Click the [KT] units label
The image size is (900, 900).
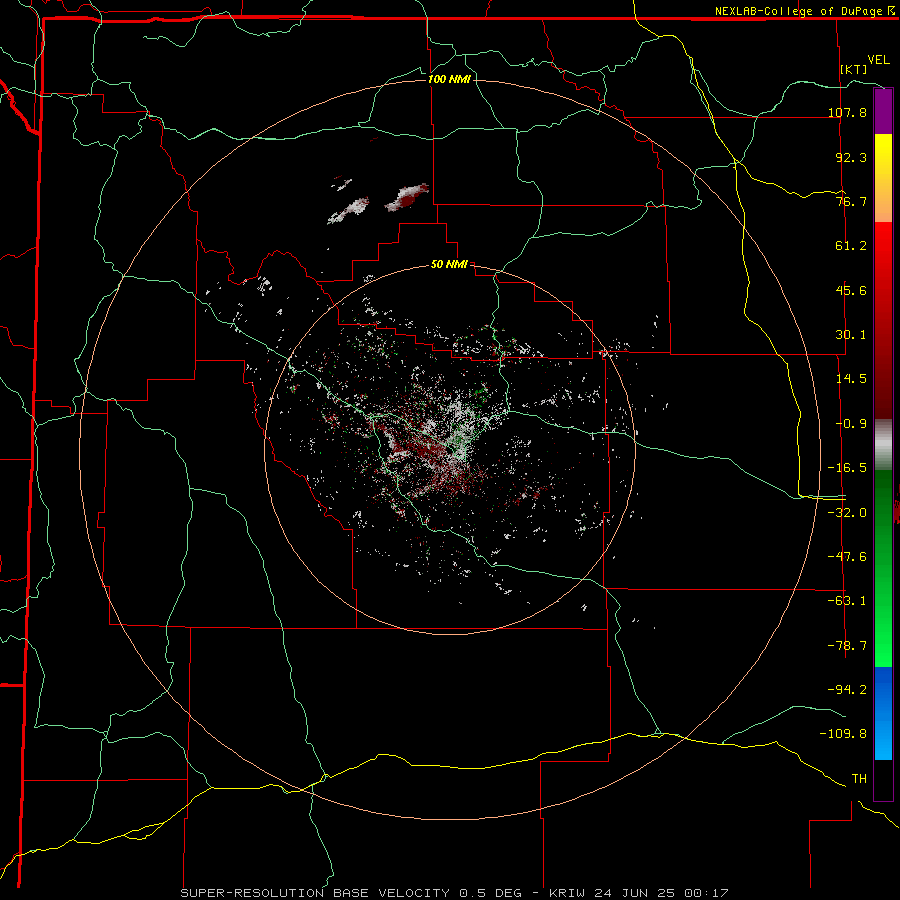pyautogui.click(x=854, y=69)
